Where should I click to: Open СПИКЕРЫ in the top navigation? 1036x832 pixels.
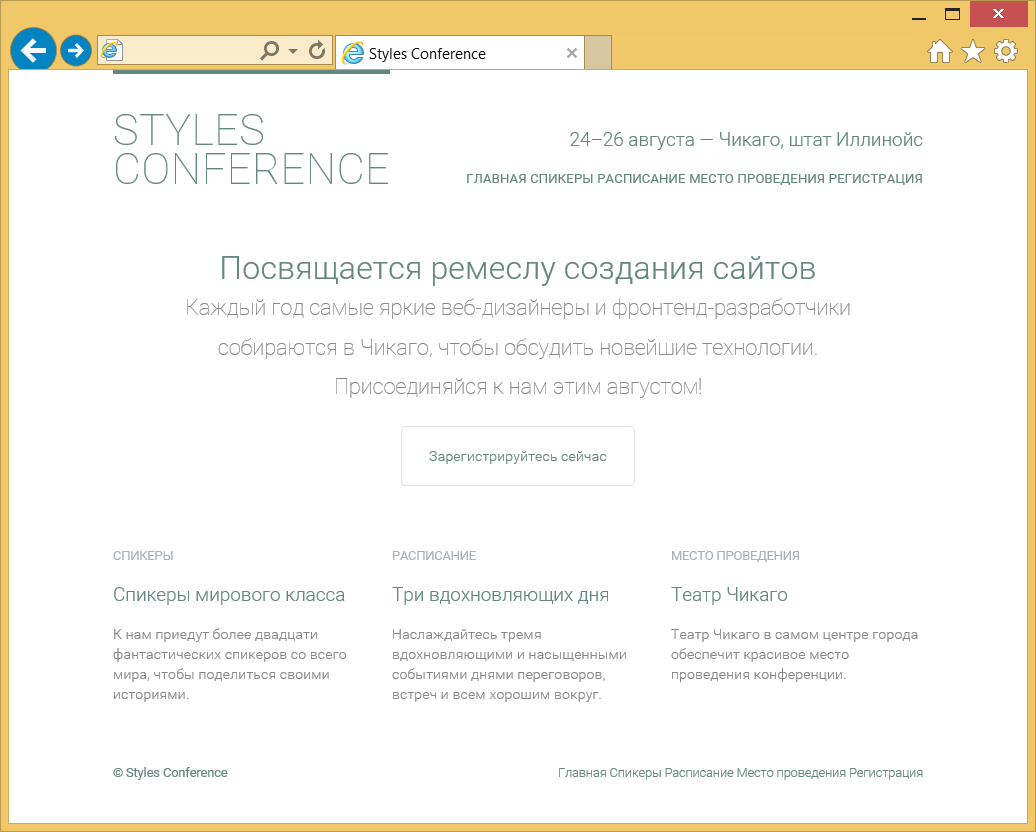[561, 179]
